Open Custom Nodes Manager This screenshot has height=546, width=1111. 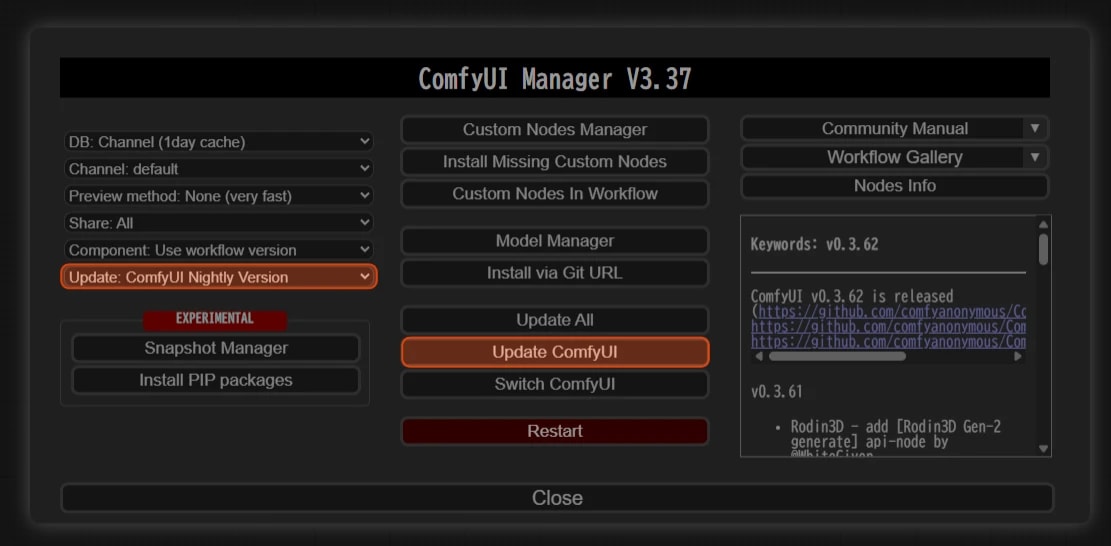[x=555, y=130]
